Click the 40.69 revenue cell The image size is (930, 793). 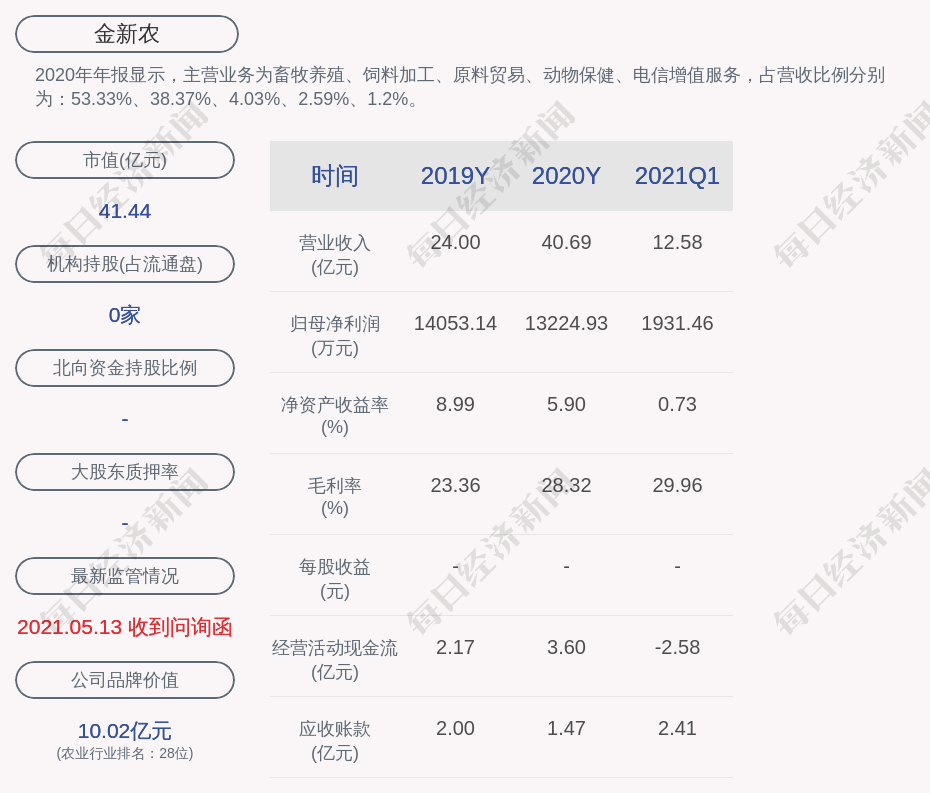coord(566,242)
